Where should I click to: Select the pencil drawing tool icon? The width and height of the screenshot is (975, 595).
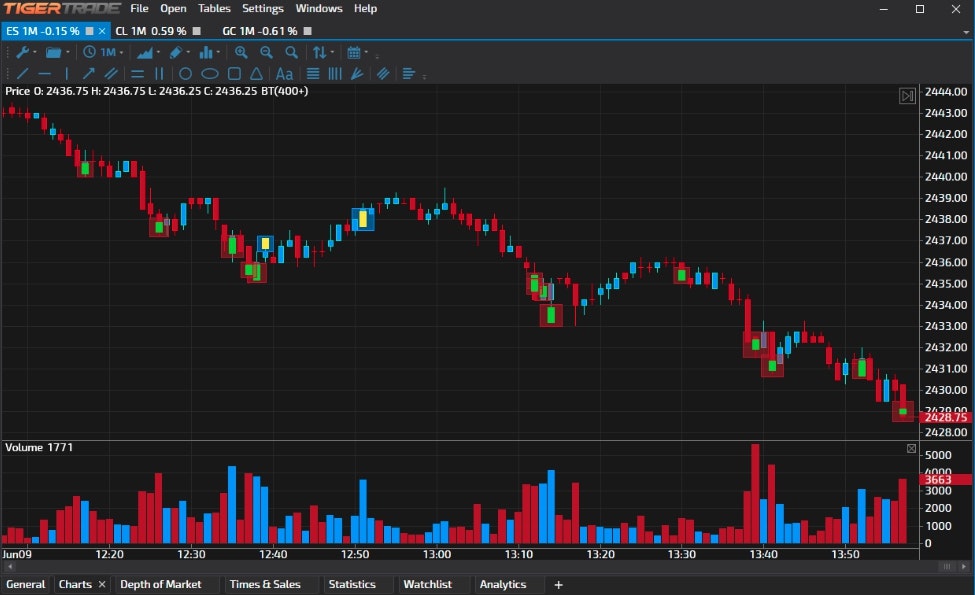175,52
